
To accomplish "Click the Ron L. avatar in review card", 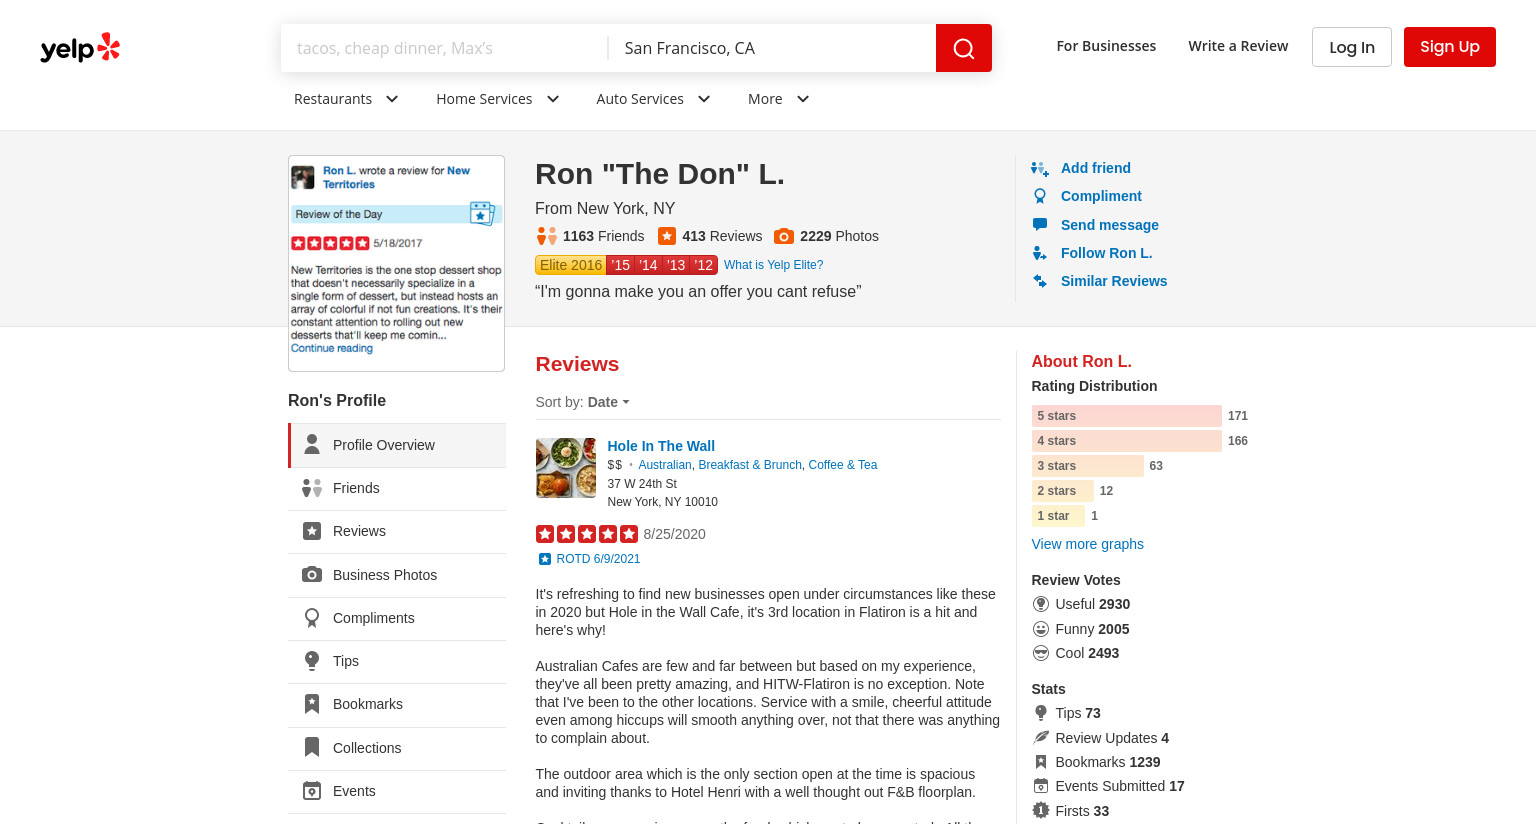I will pyautogui.click(x=303, y=178).
